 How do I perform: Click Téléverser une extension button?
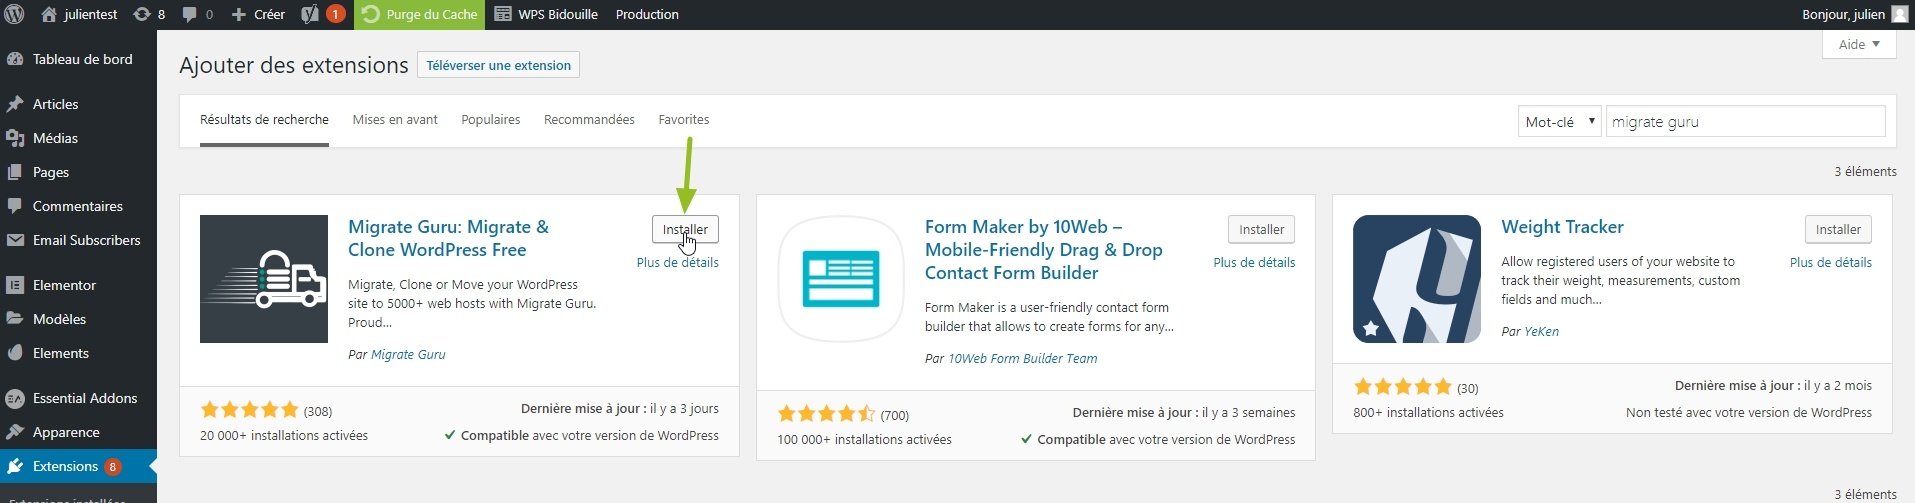pyautogui.click(x=498, y=65)
